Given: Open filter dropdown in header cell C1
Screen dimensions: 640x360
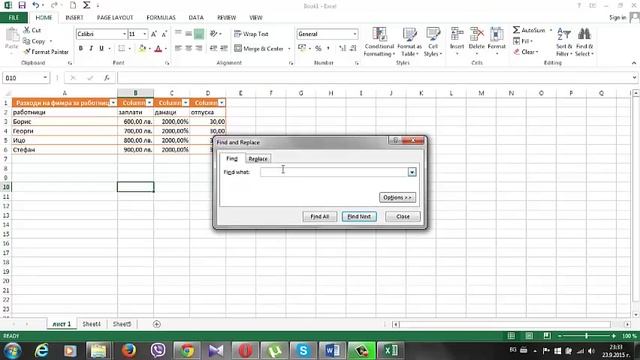Looking at the screenshot, I should click(186, 103).
